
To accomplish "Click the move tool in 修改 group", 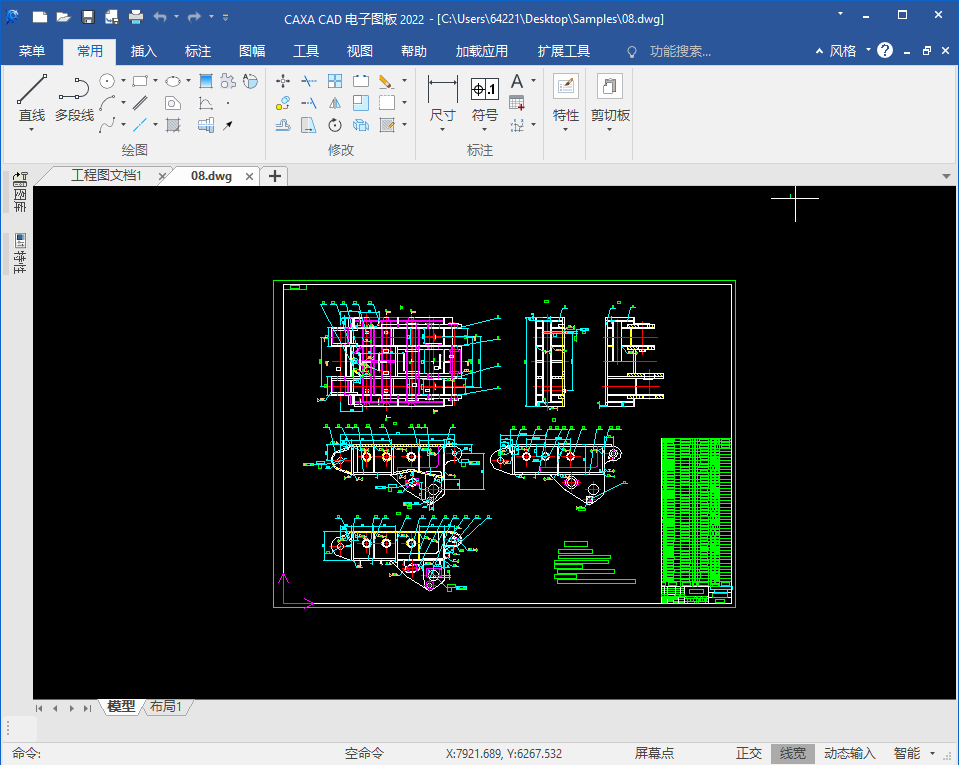I will click(x=283, y=81).
